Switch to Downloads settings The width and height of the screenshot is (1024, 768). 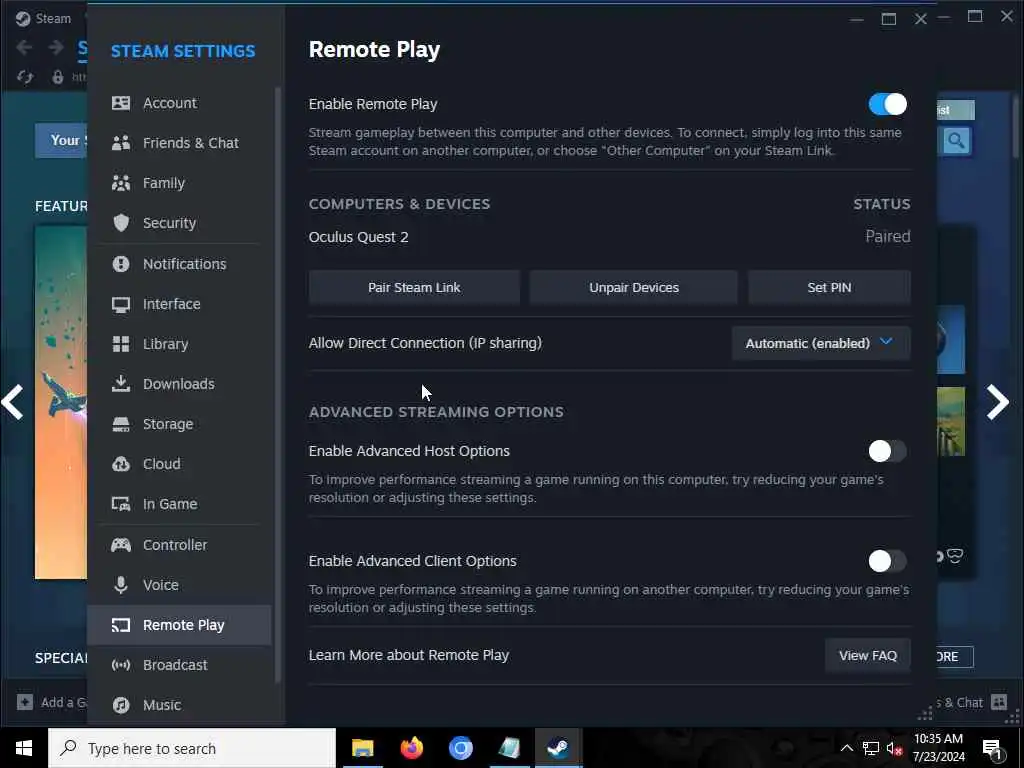point(180,384)
